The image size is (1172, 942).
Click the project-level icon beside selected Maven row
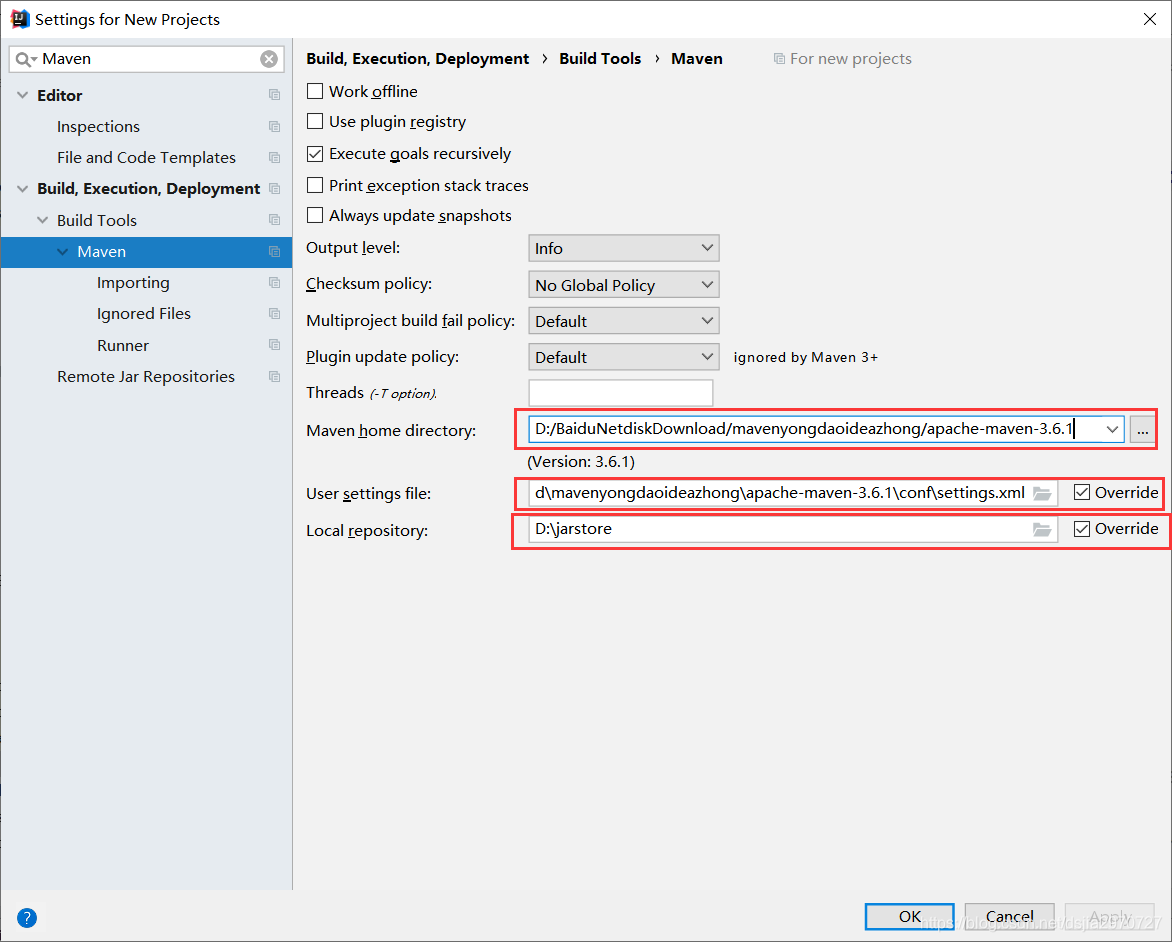(274, 251)
